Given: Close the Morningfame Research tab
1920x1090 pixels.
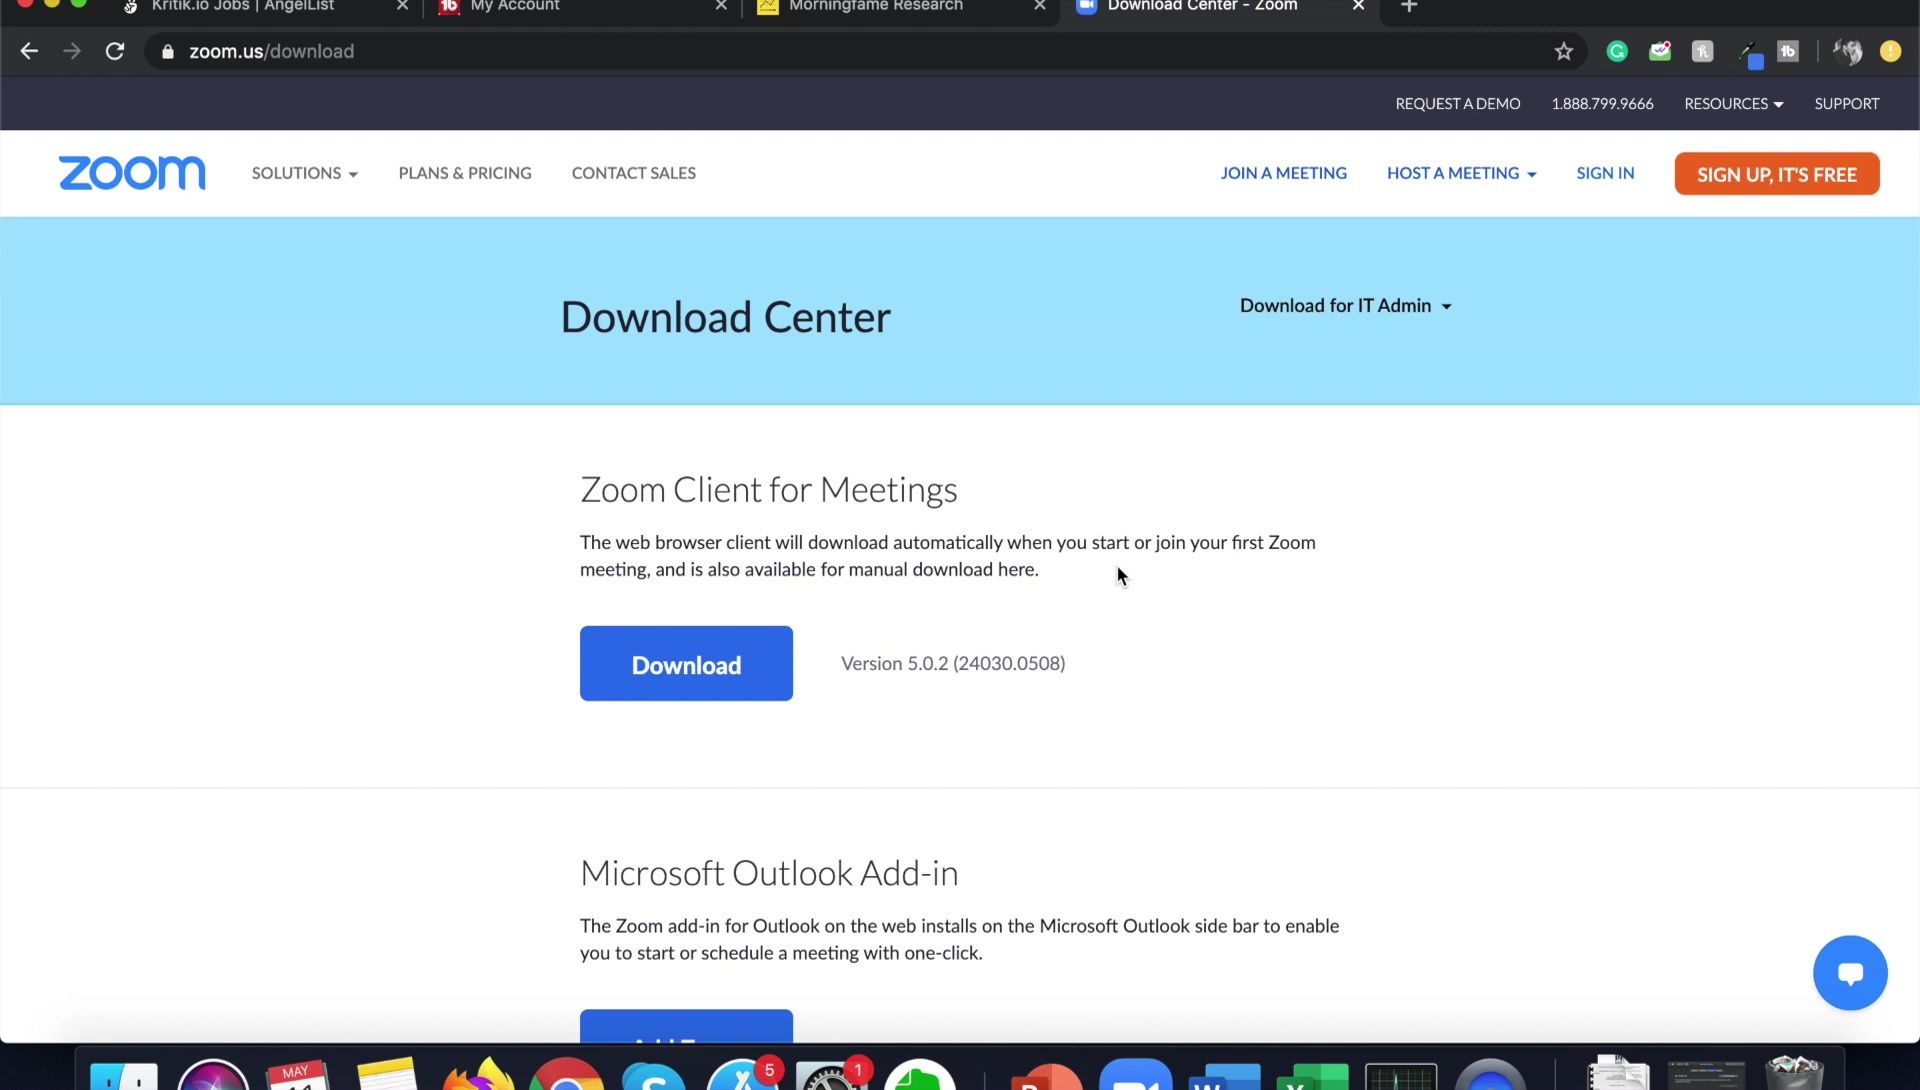Looking at the screenshot, I should (x=1040, y=6).
